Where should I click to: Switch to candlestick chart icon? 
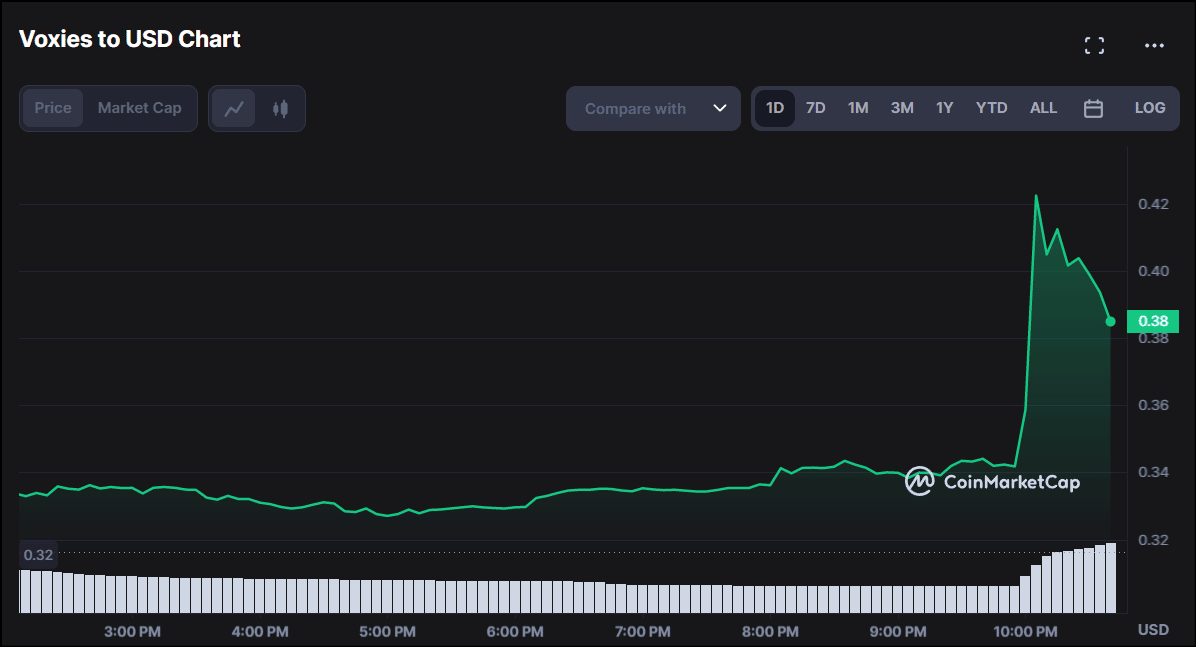[x=280, y=108]
